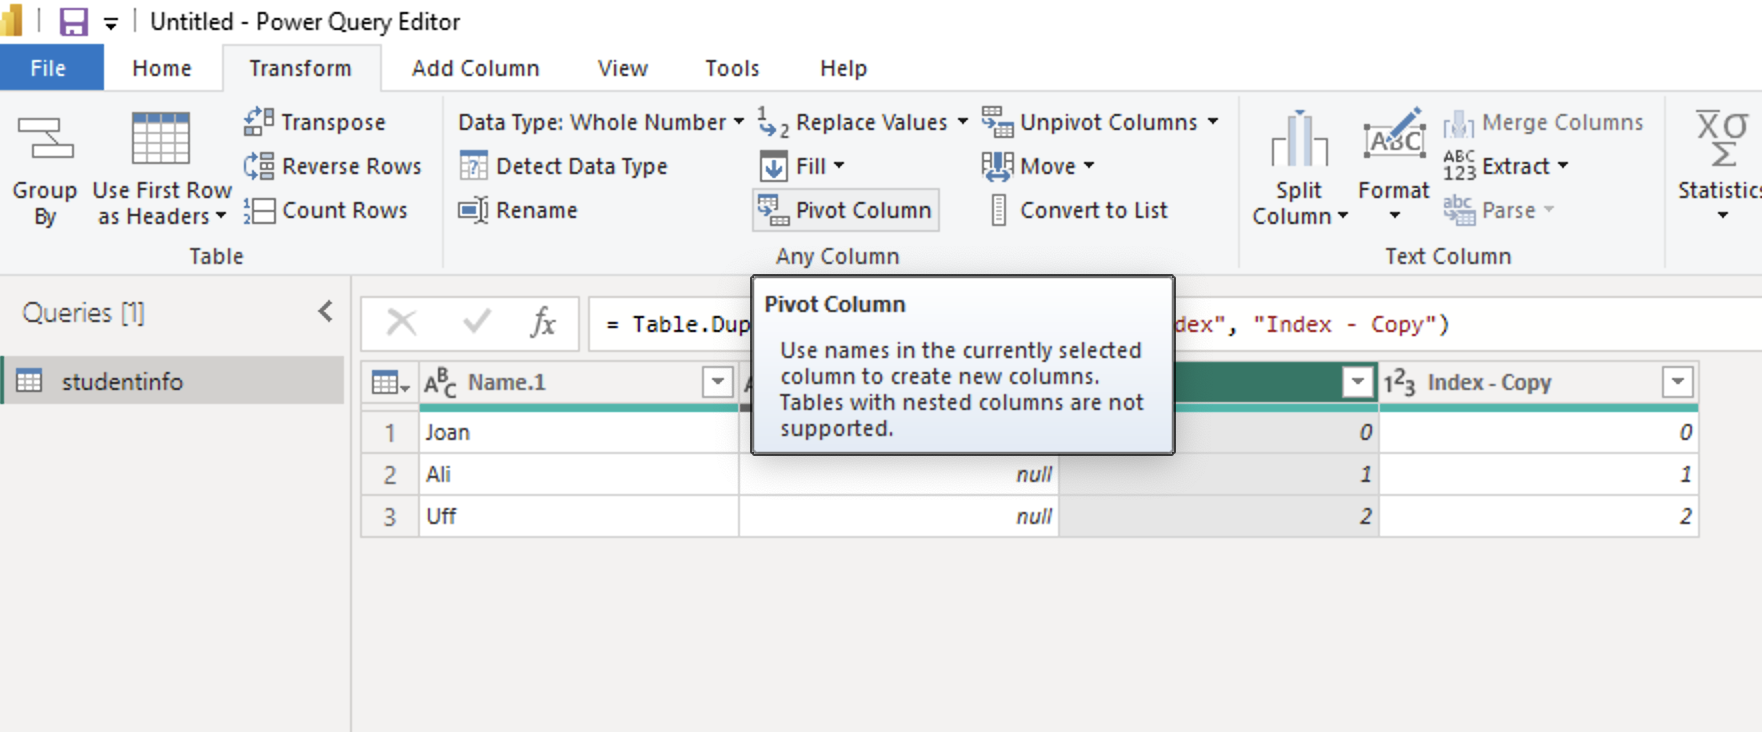This screenshot has height=732, width=1762.
Task: Select row number 1 header
Action: tap(390, 432)
